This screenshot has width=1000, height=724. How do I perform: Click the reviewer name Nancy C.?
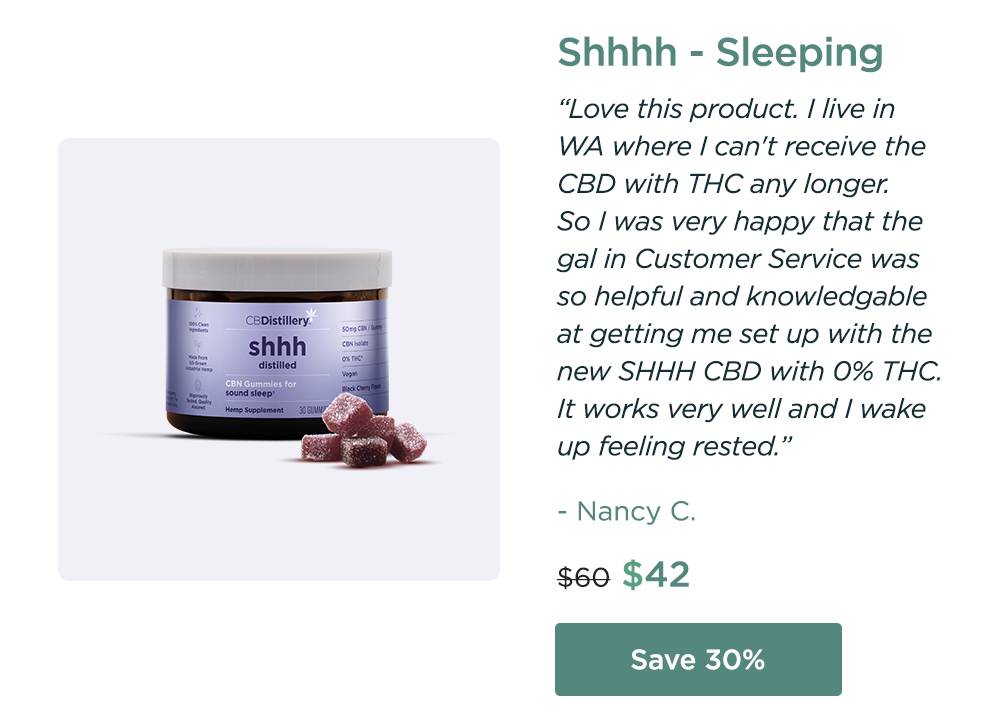627,511
